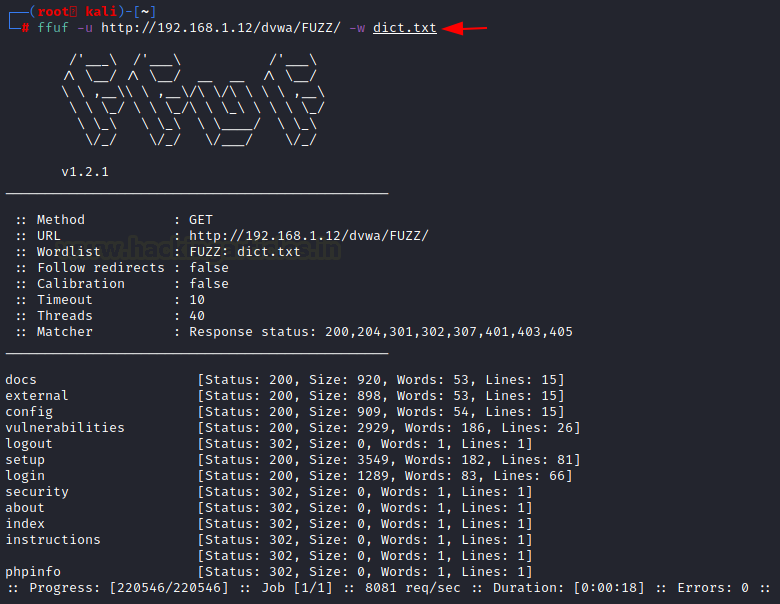
Task: Click the 'phpinfo' result entry
Action: pos(33,572)
